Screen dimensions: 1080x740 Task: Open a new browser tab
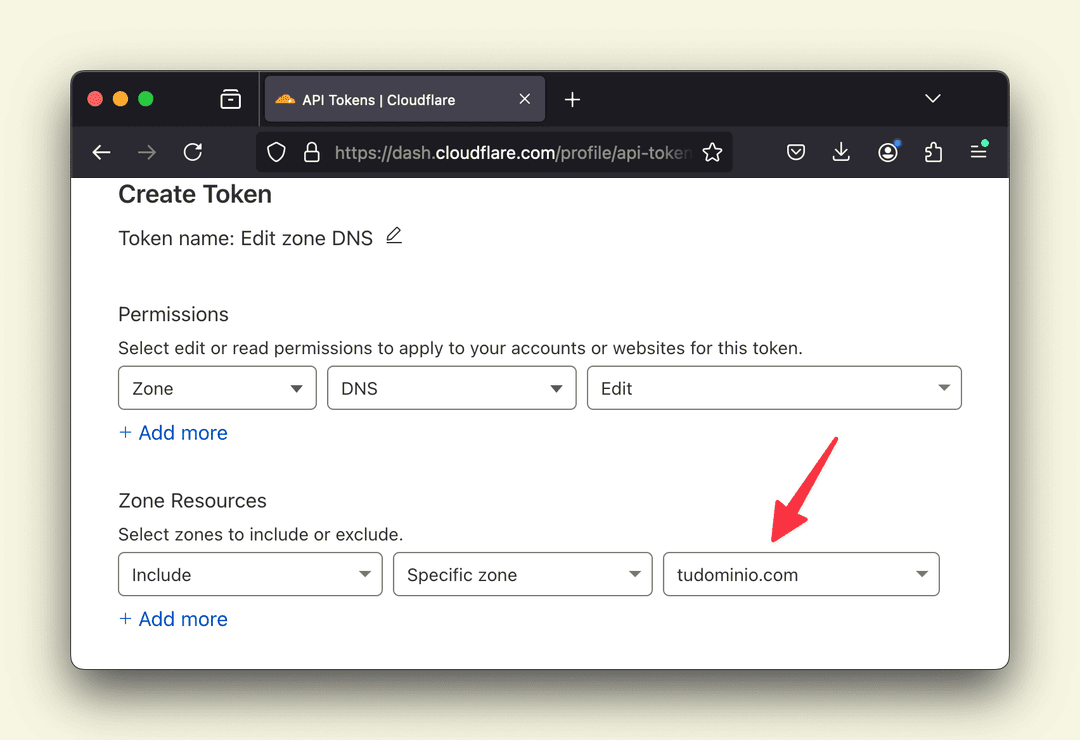pos(572,100)
